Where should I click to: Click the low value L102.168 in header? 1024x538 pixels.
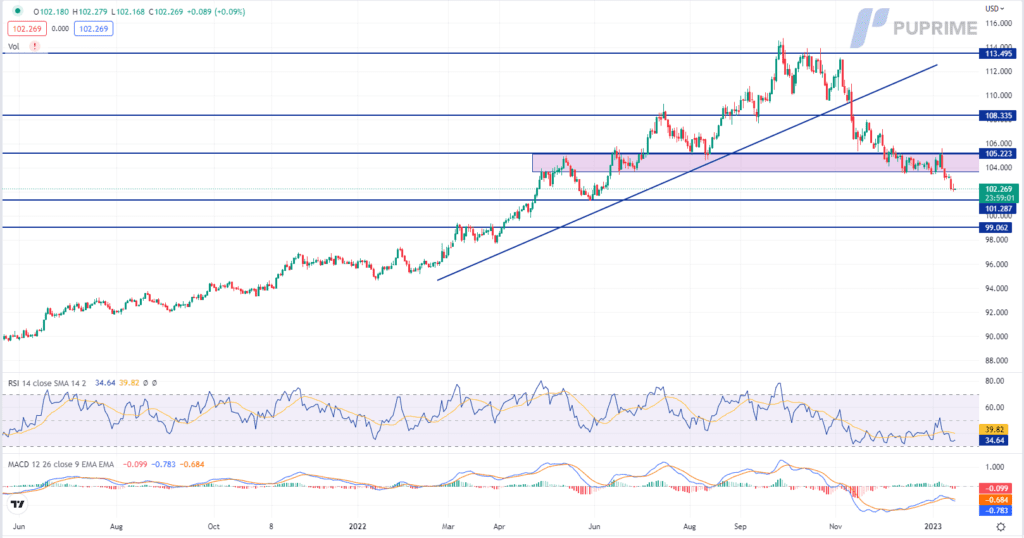(x=128, y=12)
